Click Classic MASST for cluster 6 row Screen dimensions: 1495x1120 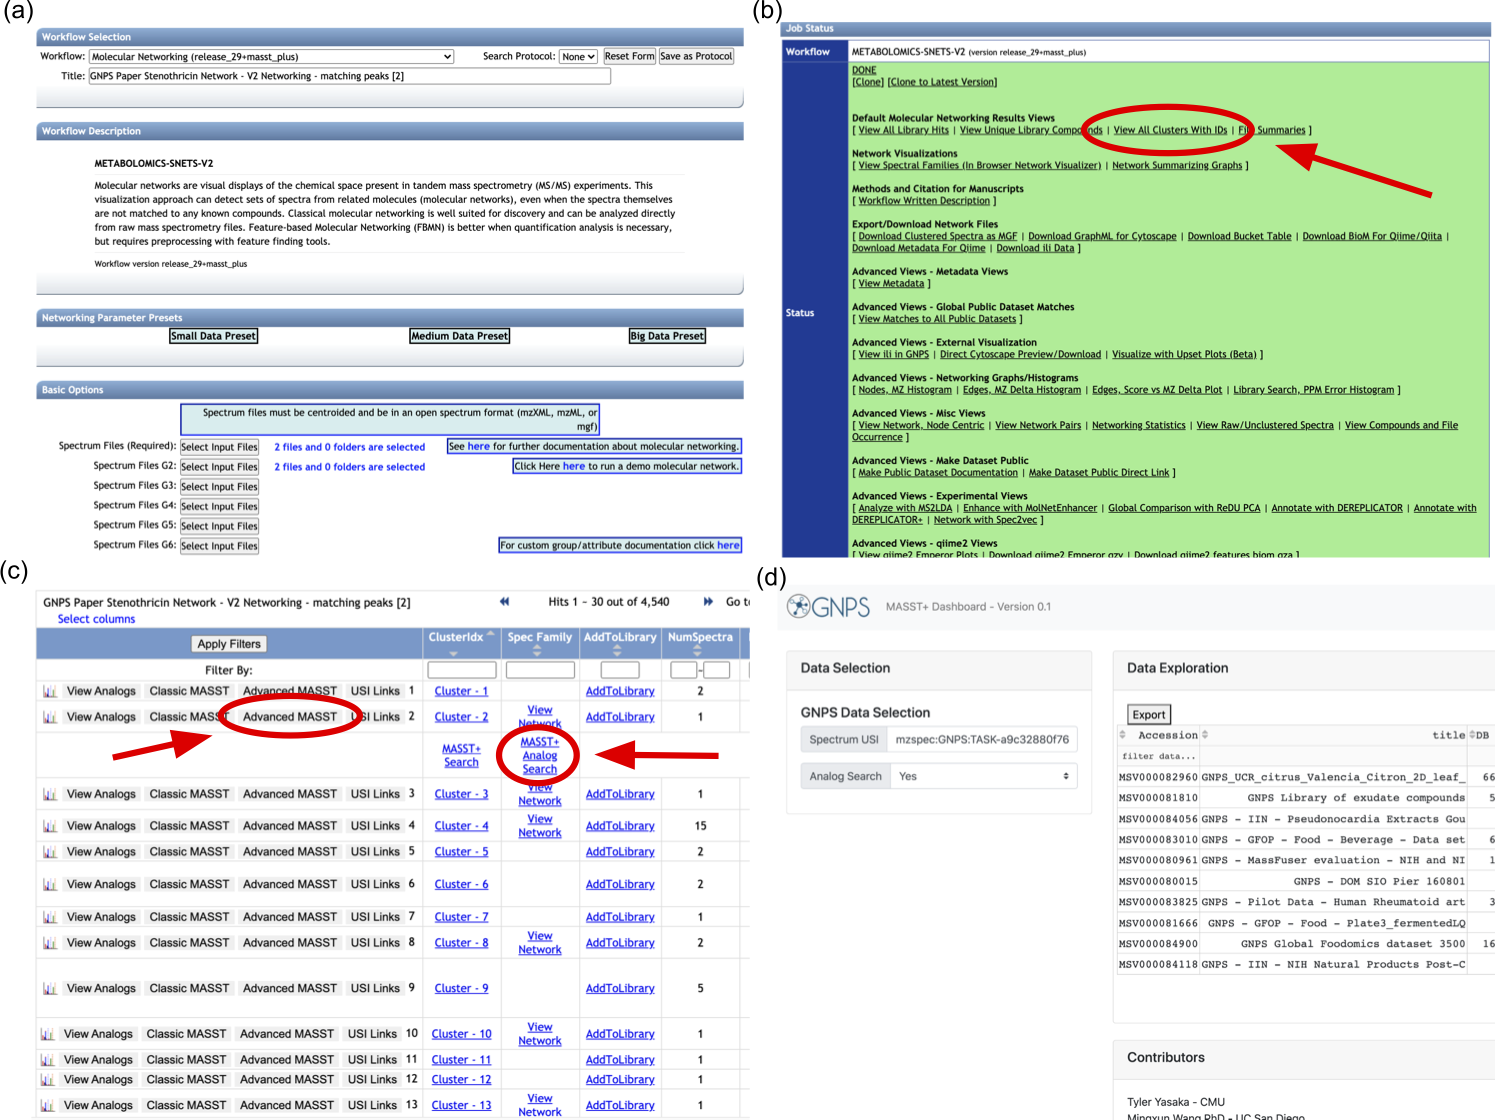coord(189,885)
